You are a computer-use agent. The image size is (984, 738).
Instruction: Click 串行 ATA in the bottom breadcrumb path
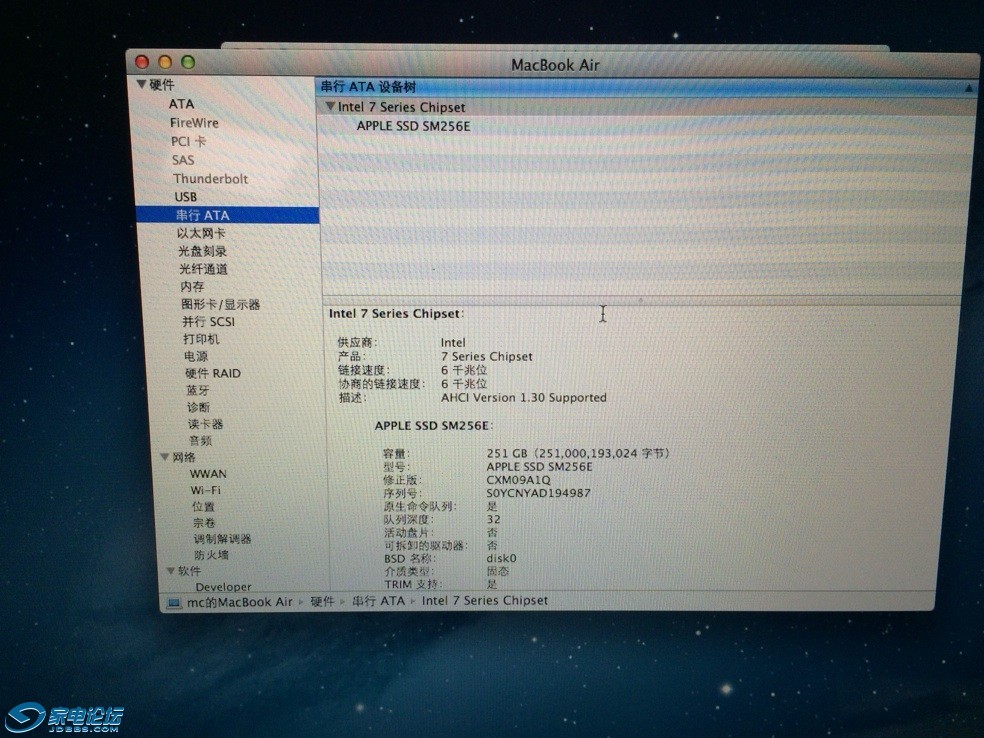coord(380,601)
